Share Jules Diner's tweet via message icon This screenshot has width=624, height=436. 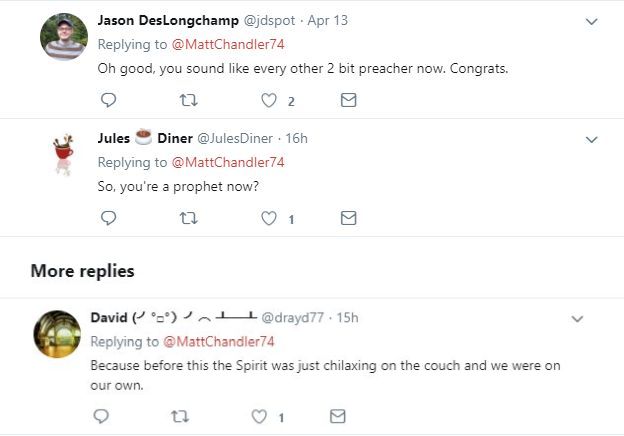point(348,218)
